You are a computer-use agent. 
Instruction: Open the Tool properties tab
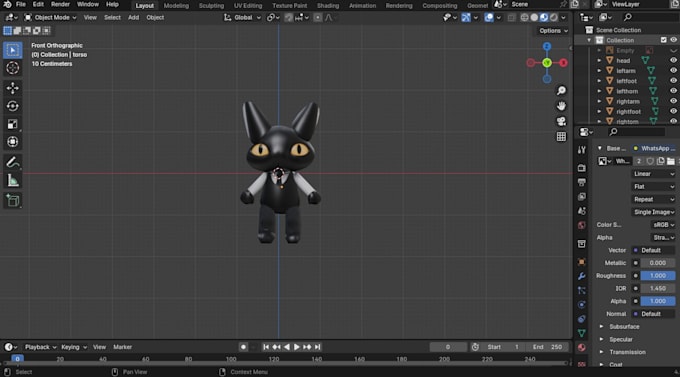(582, 150)
